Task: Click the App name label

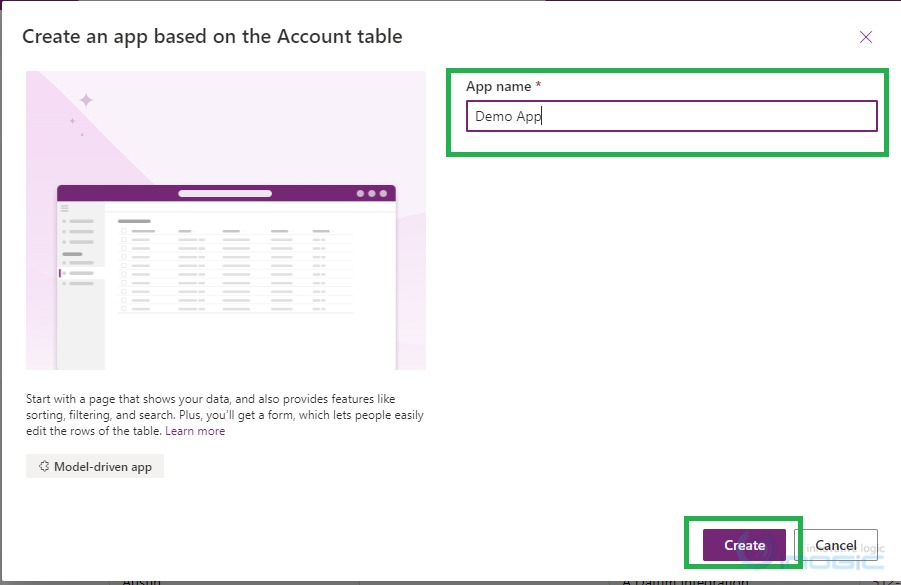Action: click(498, 87)
